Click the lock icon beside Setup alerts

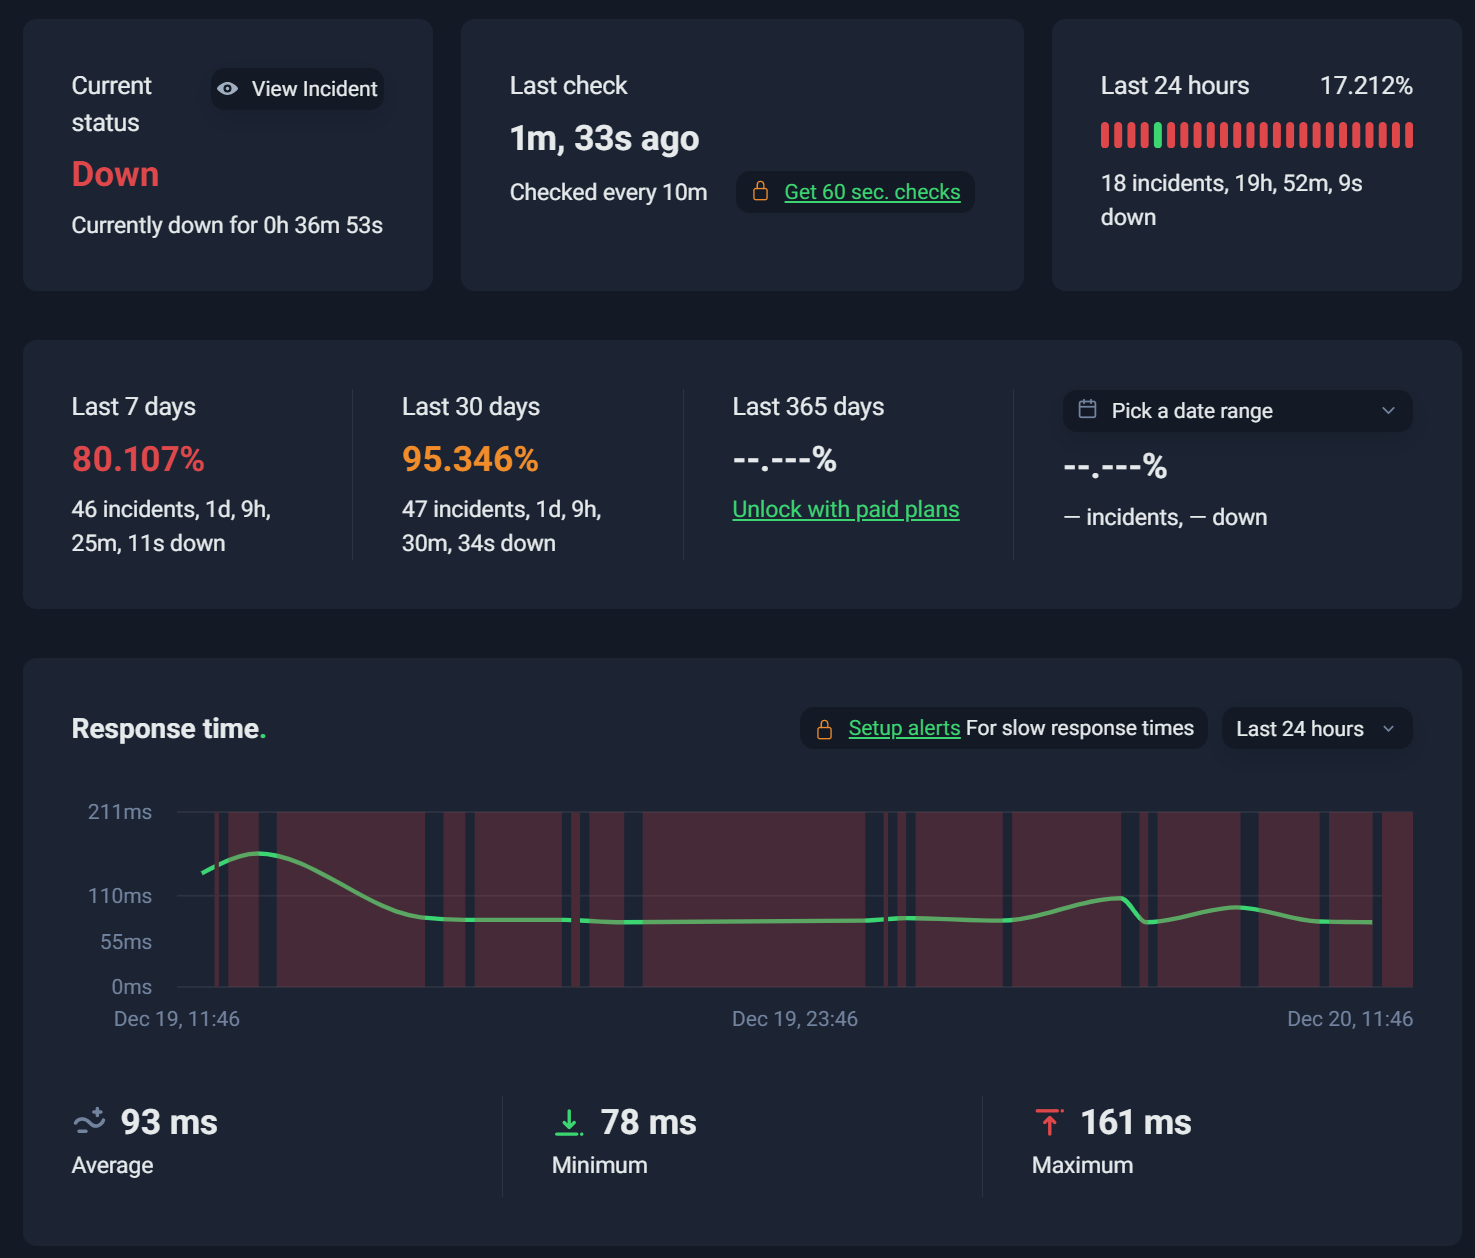pyautogui.click(x=824, y=729)
